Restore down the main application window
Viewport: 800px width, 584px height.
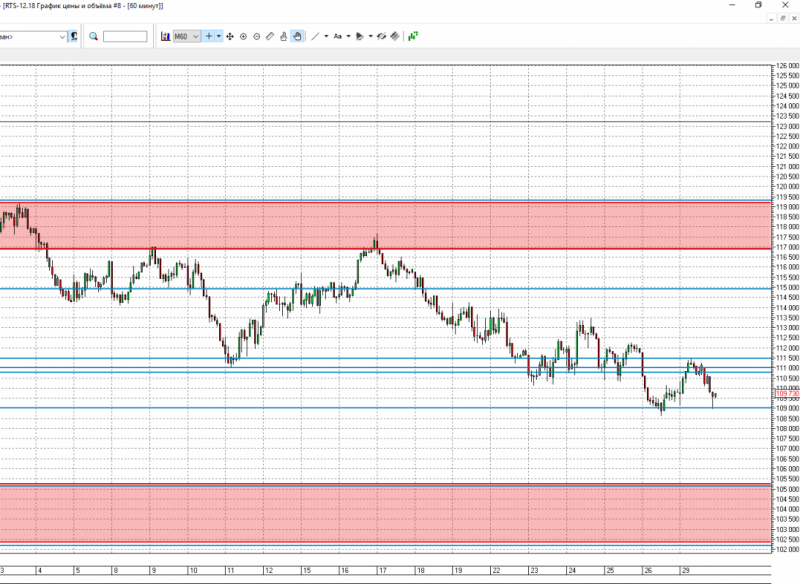point(759,5)
